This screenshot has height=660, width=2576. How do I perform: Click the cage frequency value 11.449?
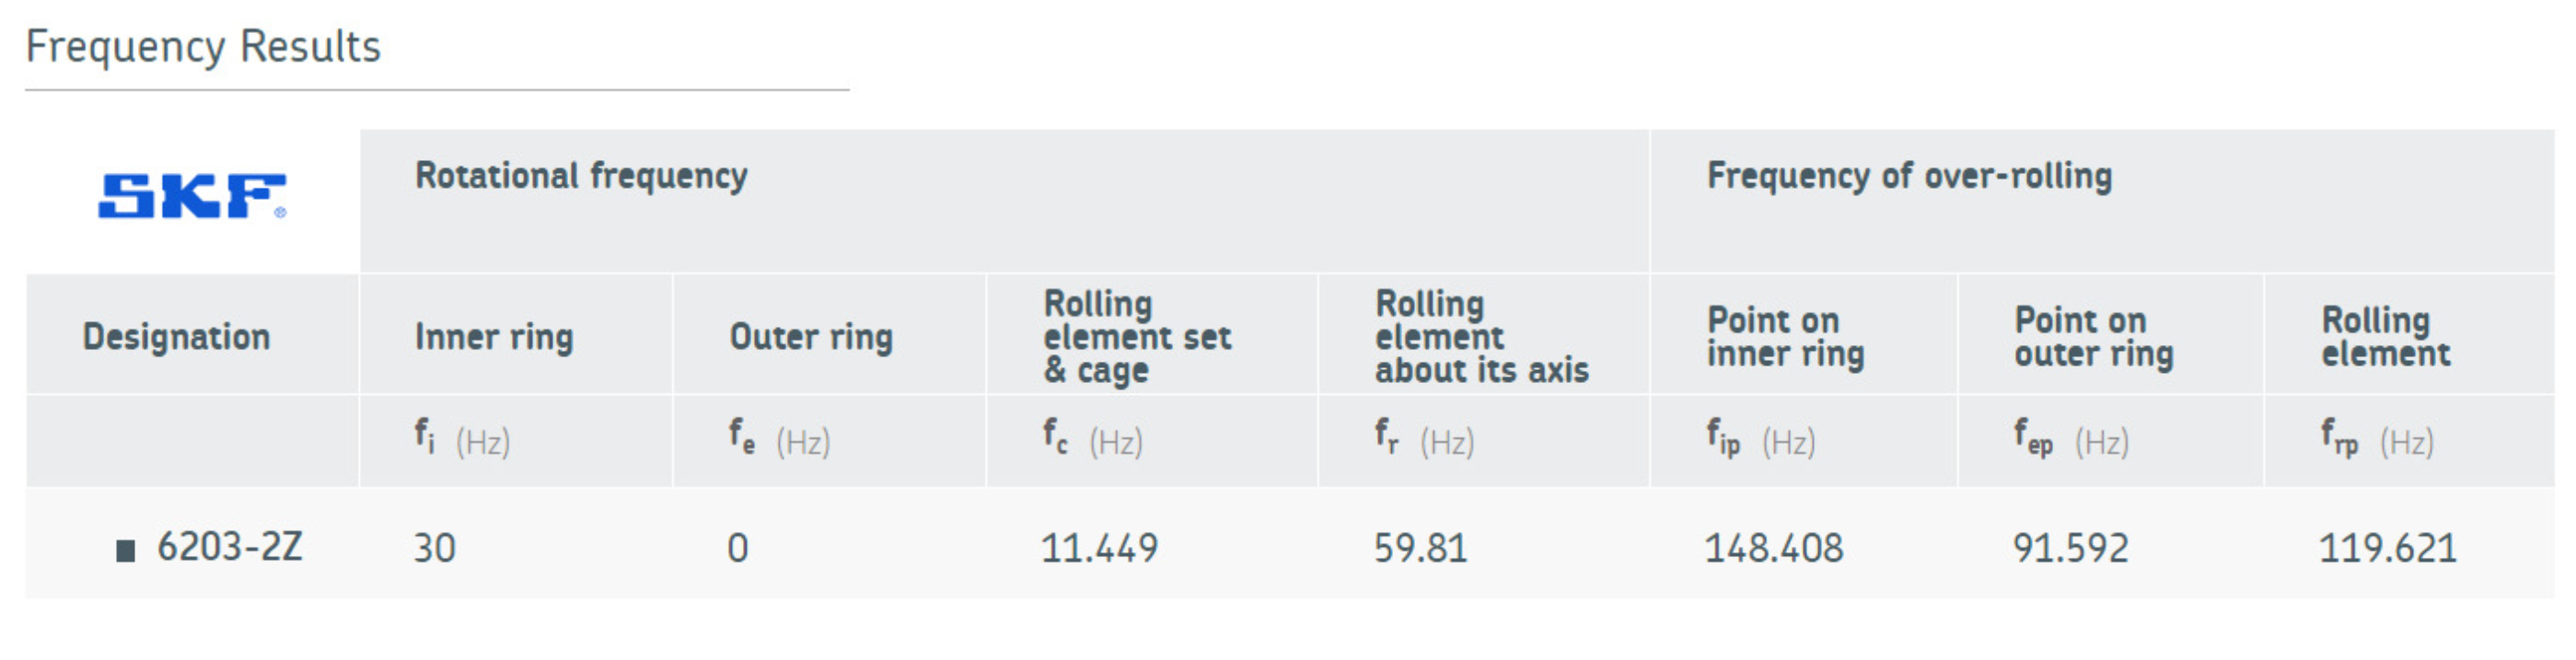[x=1099, y=548]
